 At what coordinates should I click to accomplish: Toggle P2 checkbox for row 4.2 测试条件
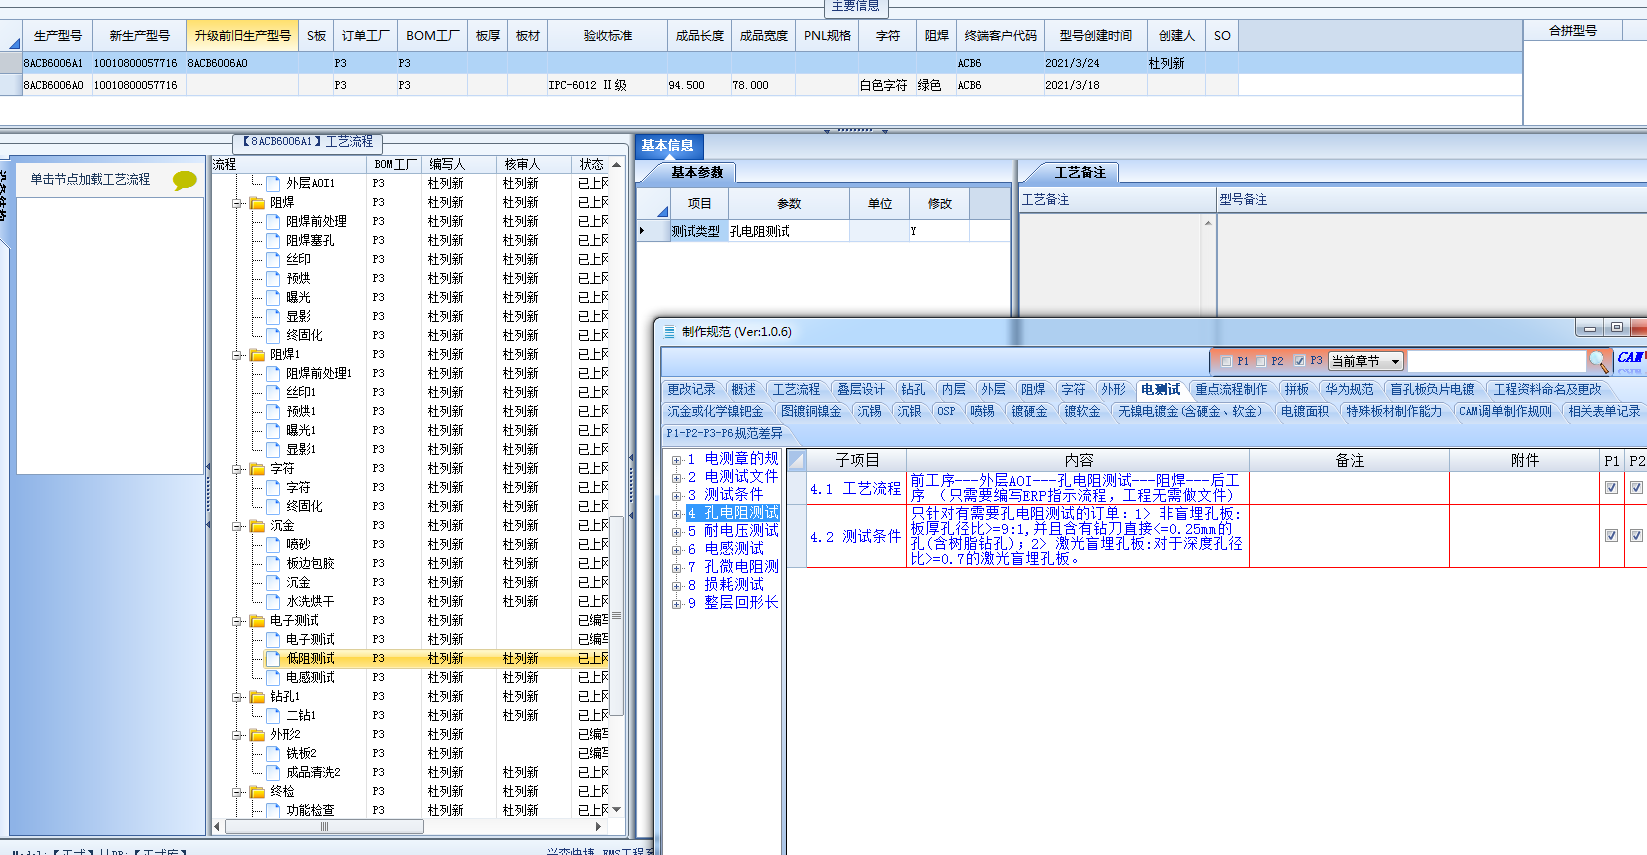[x=1636, y=535]
